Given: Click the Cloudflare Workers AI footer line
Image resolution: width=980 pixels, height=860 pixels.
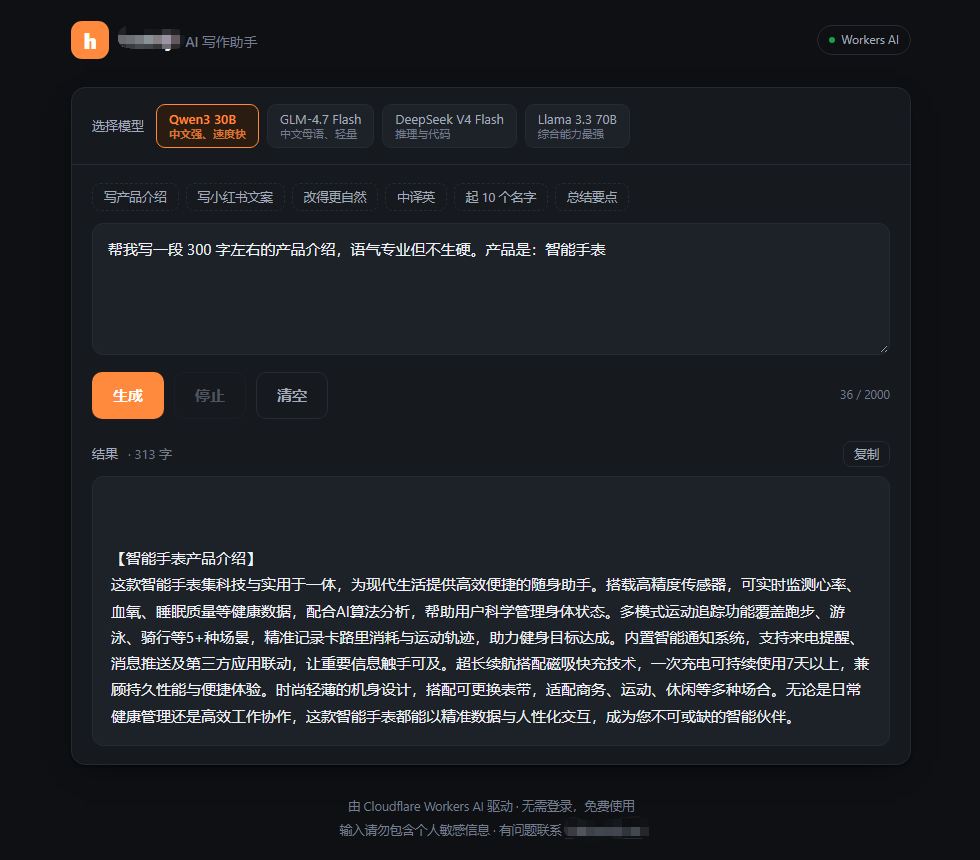Looking at the screenshot, I should [x=491, y=806].
